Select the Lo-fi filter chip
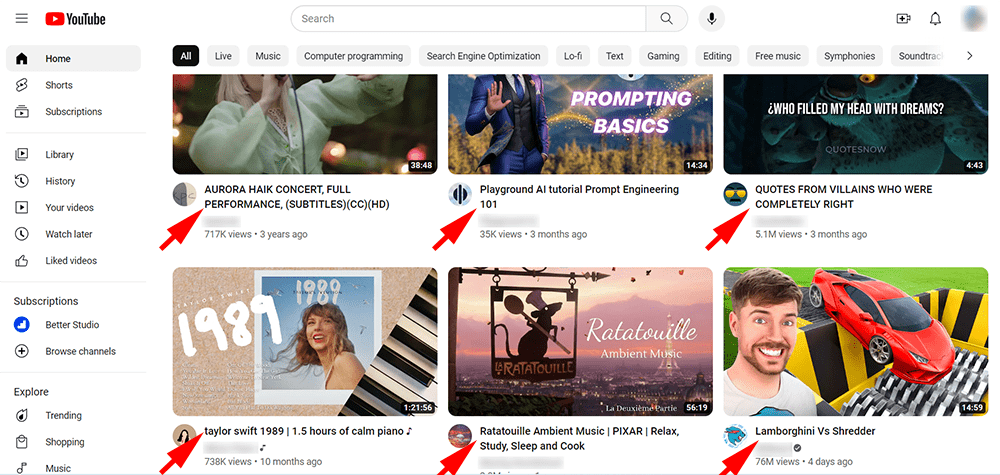The image size is (1000, 475). (573, 56)
